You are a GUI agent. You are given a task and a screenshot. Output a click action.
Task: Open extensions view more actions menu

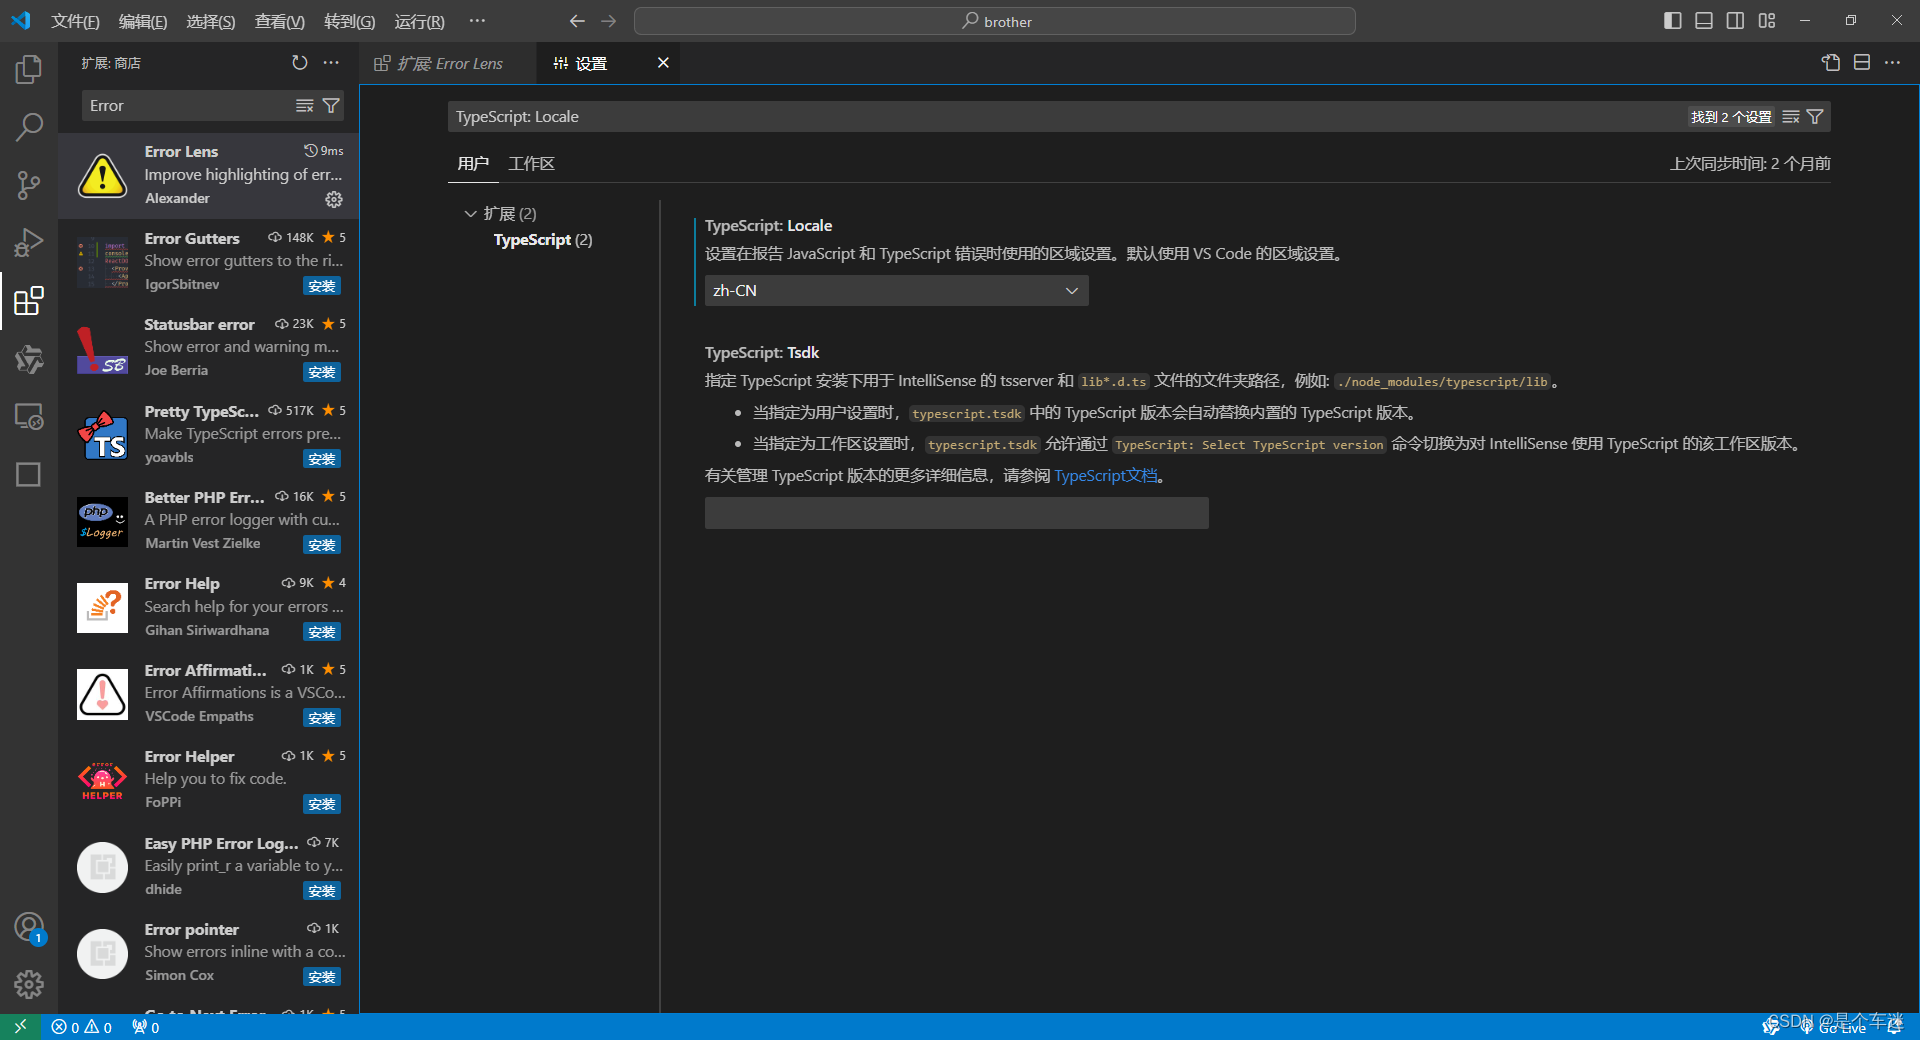[331, 63]
